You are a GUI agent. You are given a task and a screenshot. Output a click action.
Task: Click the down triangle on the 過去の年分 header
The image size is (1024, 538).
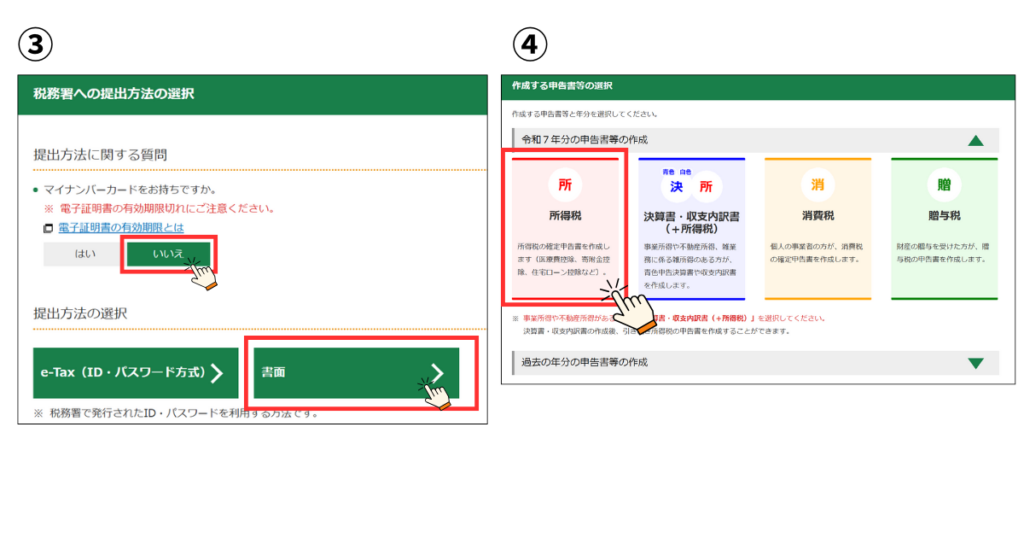point(976,363)
